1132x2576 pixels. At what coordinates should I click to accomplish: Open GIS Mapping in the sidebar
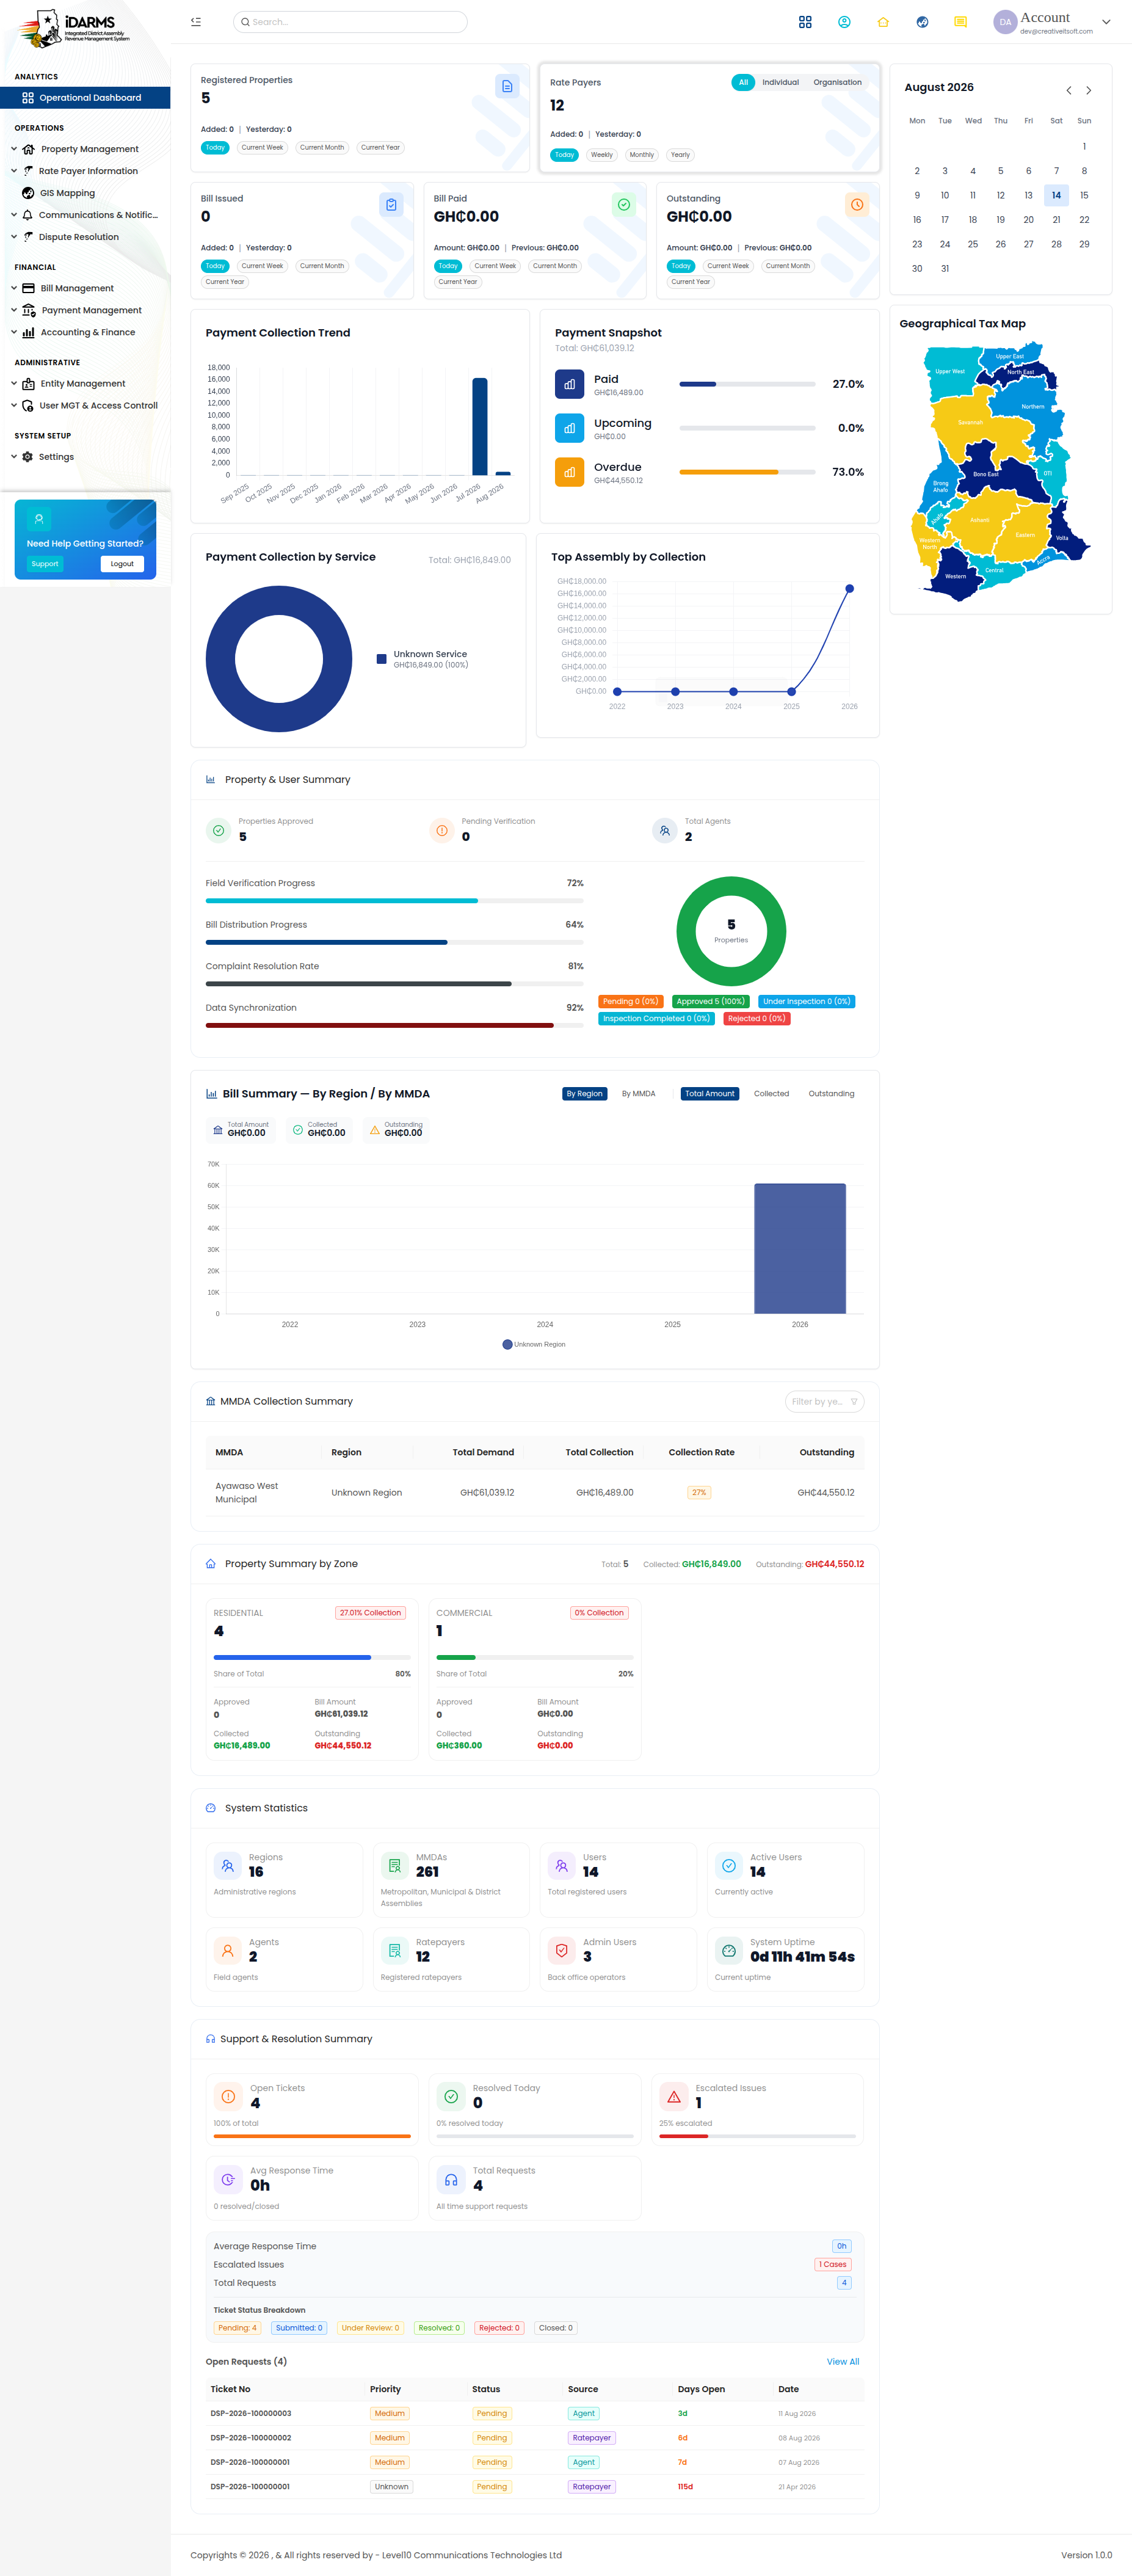(x=67, y=193)
